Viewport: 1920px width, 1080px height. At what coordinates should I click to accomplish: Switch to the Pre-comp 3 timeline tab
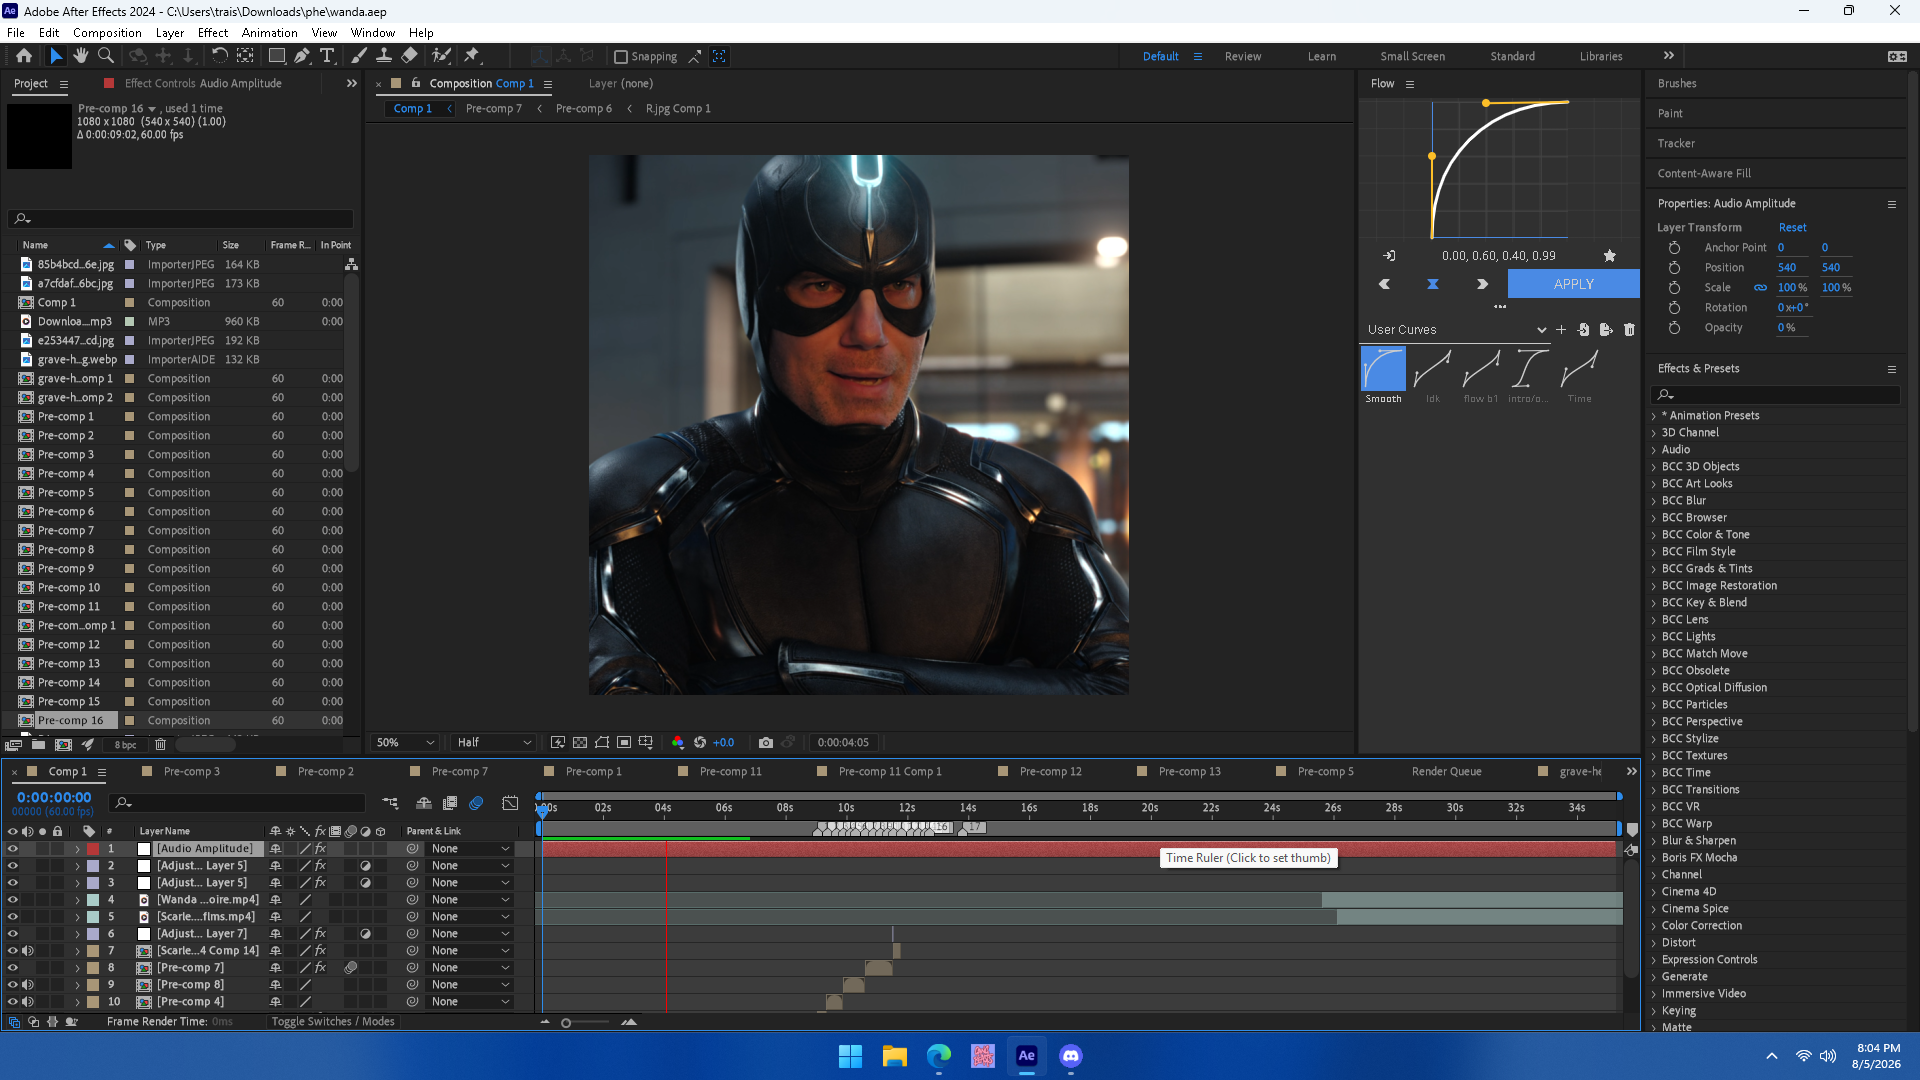[191, 772]
